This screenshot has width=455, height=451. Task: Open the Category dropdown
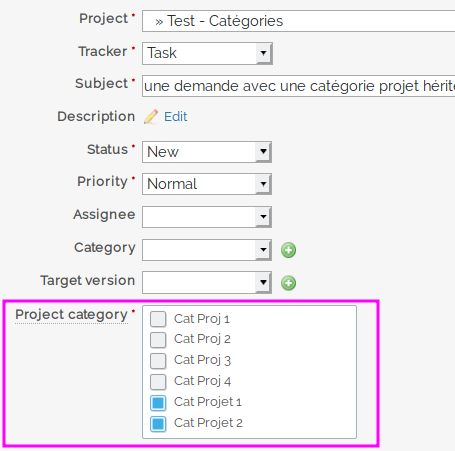click(x=207, y=250)
